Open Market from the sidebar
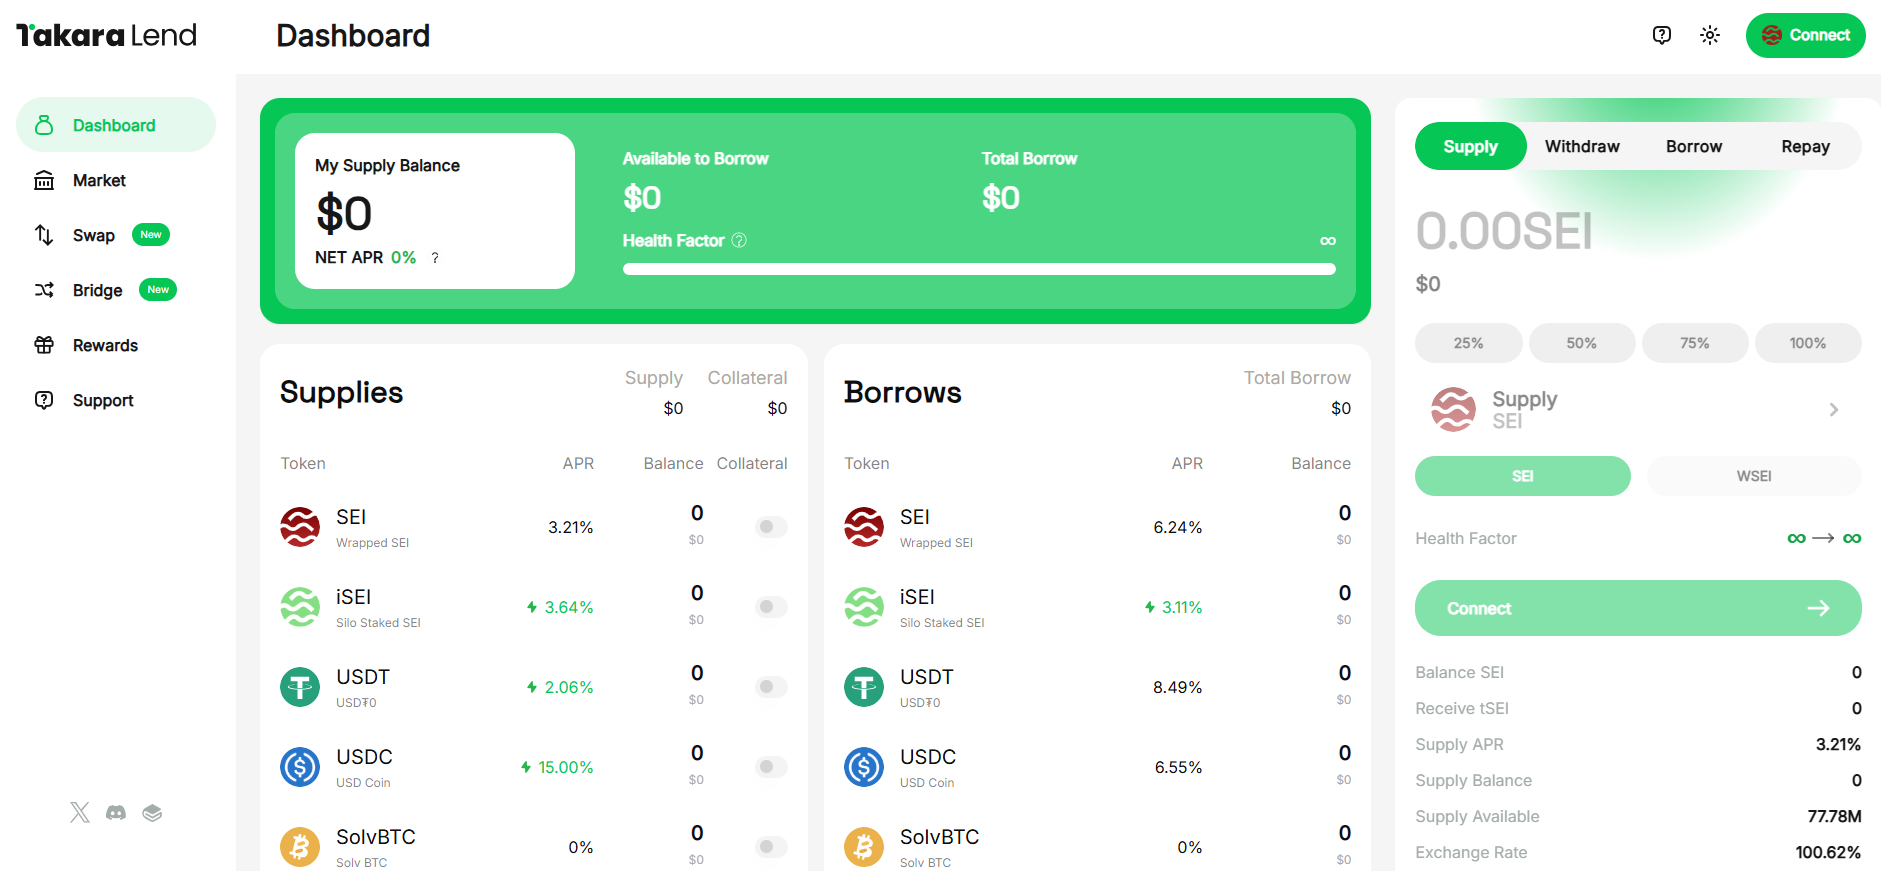This screenshot has width=1881, height=871. (x=99, y=180)
